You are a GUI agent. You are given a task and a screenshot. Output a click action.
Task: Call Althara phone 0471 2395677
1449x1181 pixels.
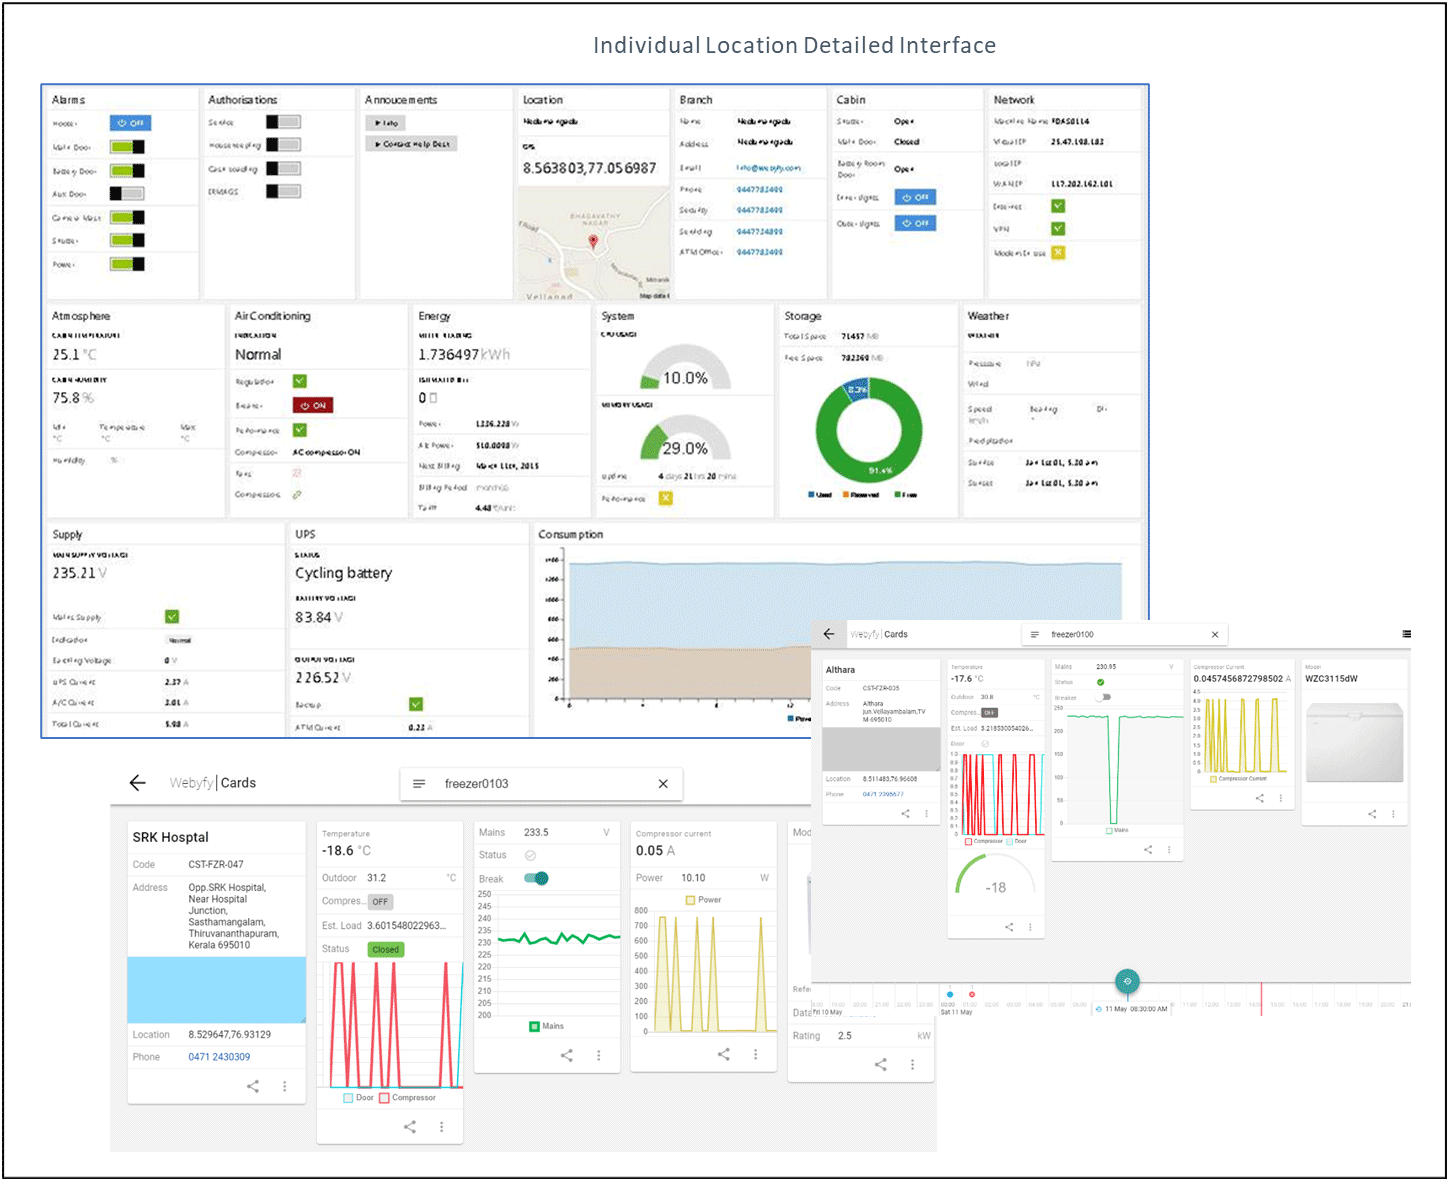click(x=883, y=794)
